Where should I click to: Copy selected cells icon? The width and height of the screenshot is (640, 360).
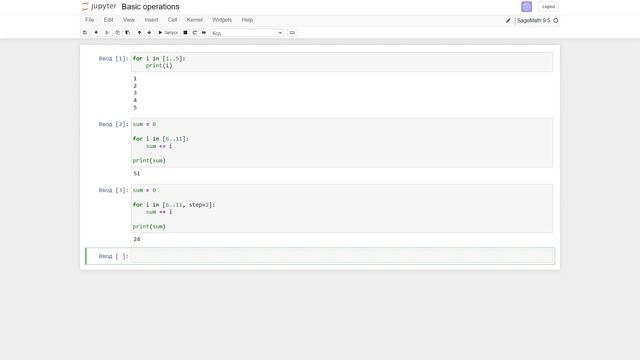(x=118, y=33)
